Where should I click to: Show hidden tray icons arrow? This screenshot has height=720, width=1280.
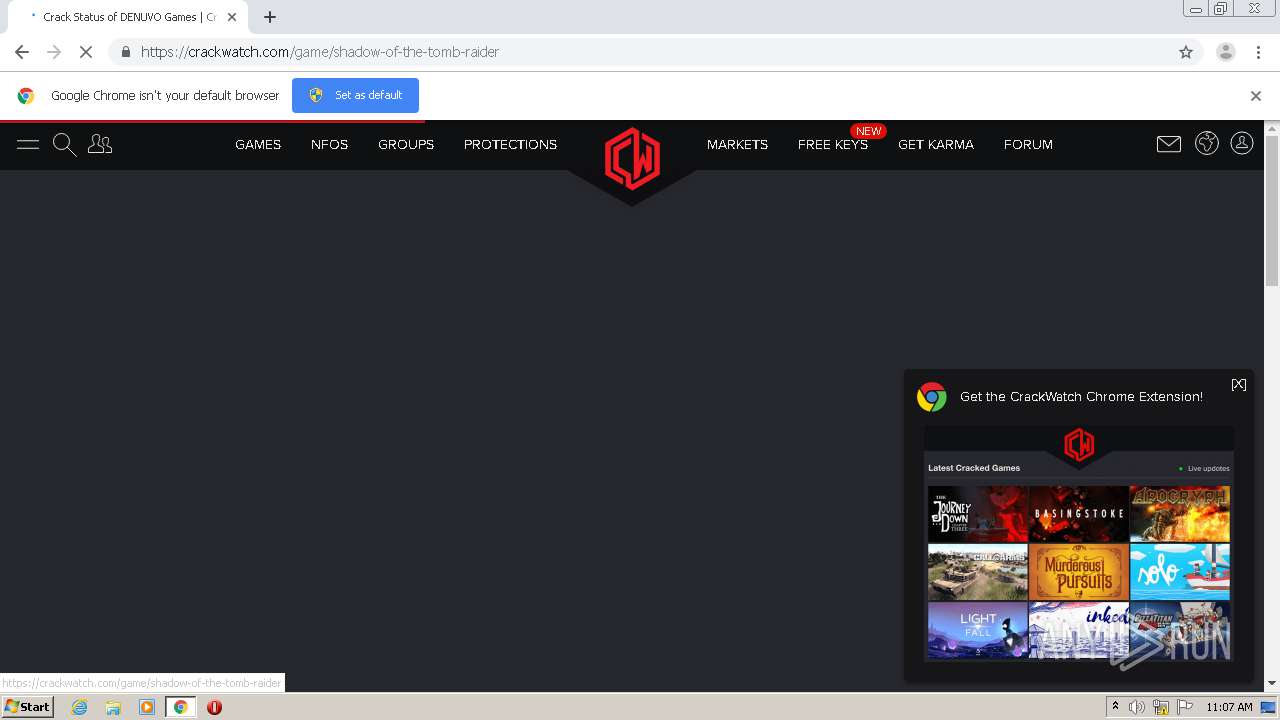click(x=1115, y=707)
